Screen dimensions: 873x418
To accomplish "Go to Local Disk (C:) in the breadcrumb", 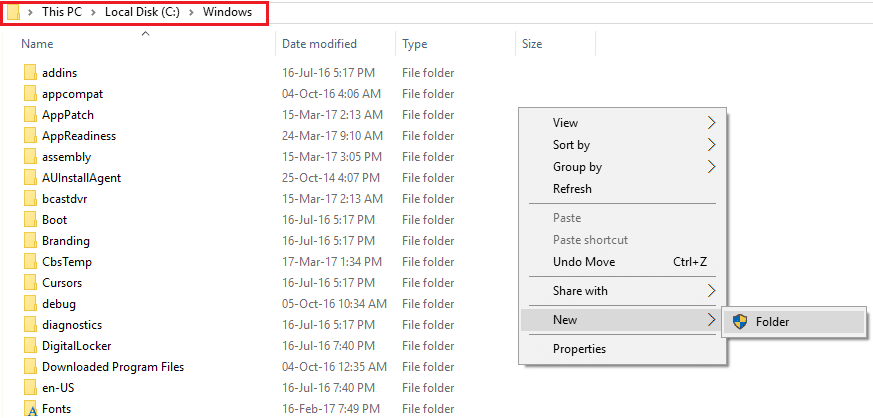I will coord(143,12).
